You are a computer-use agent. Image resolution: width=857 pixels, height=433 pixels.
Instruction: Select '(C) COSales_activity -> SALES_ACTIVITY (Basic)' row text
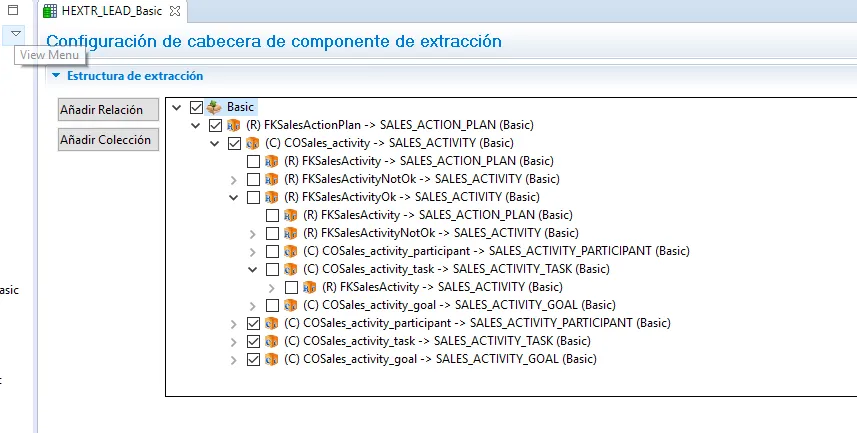(x=389, y=143)
